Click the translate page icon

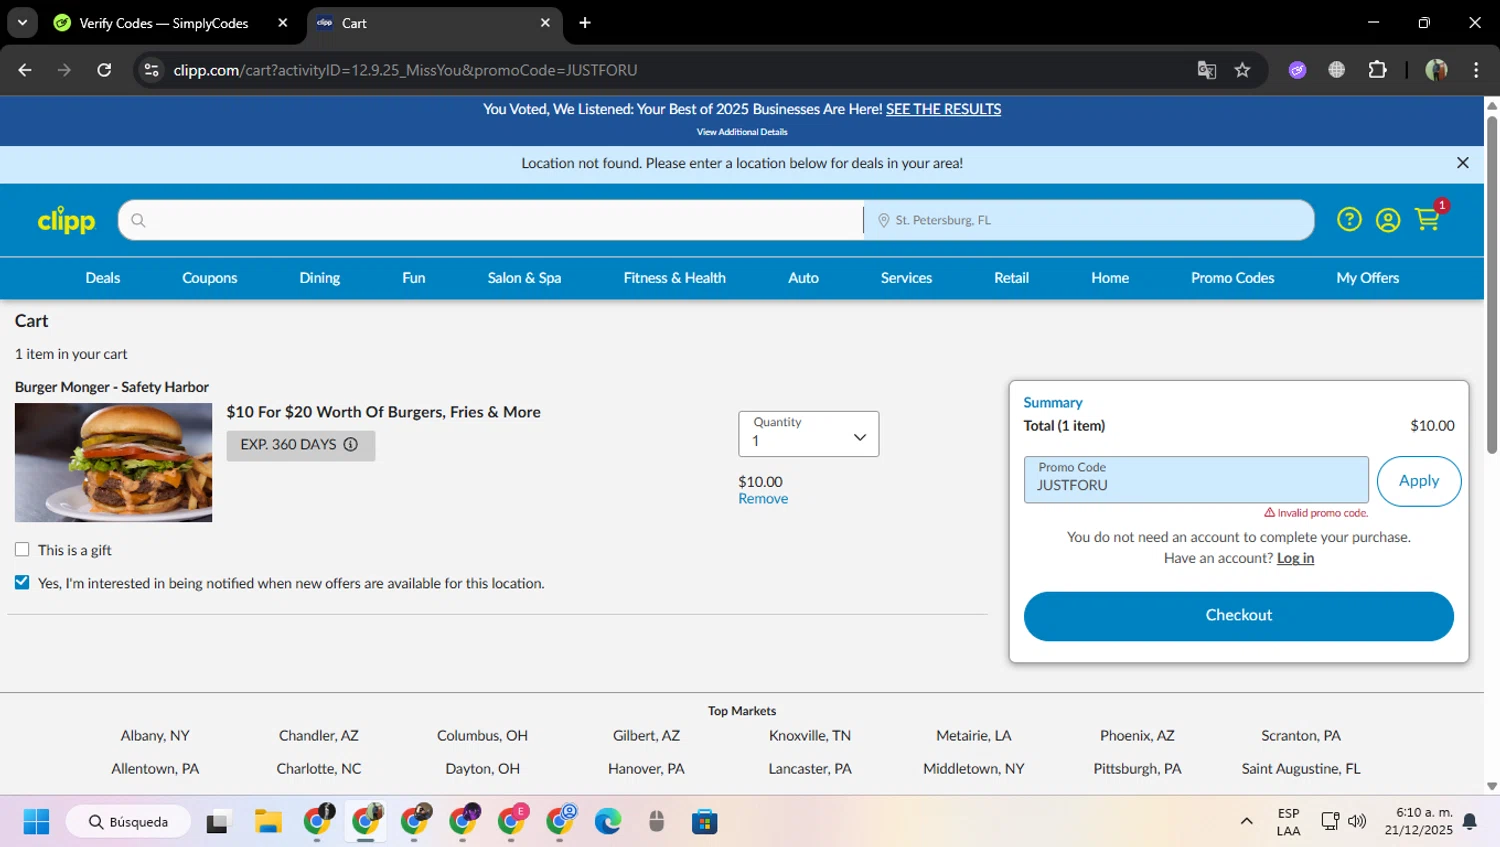1207,70
